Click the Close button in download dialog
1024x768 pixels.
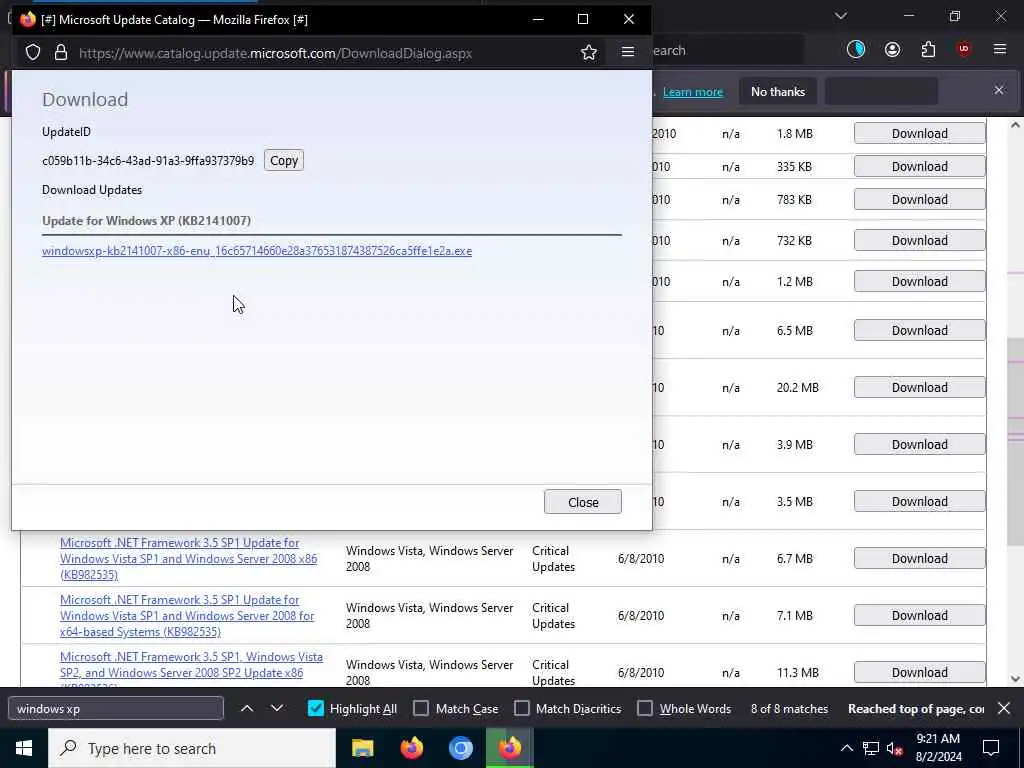pos(583,502)
